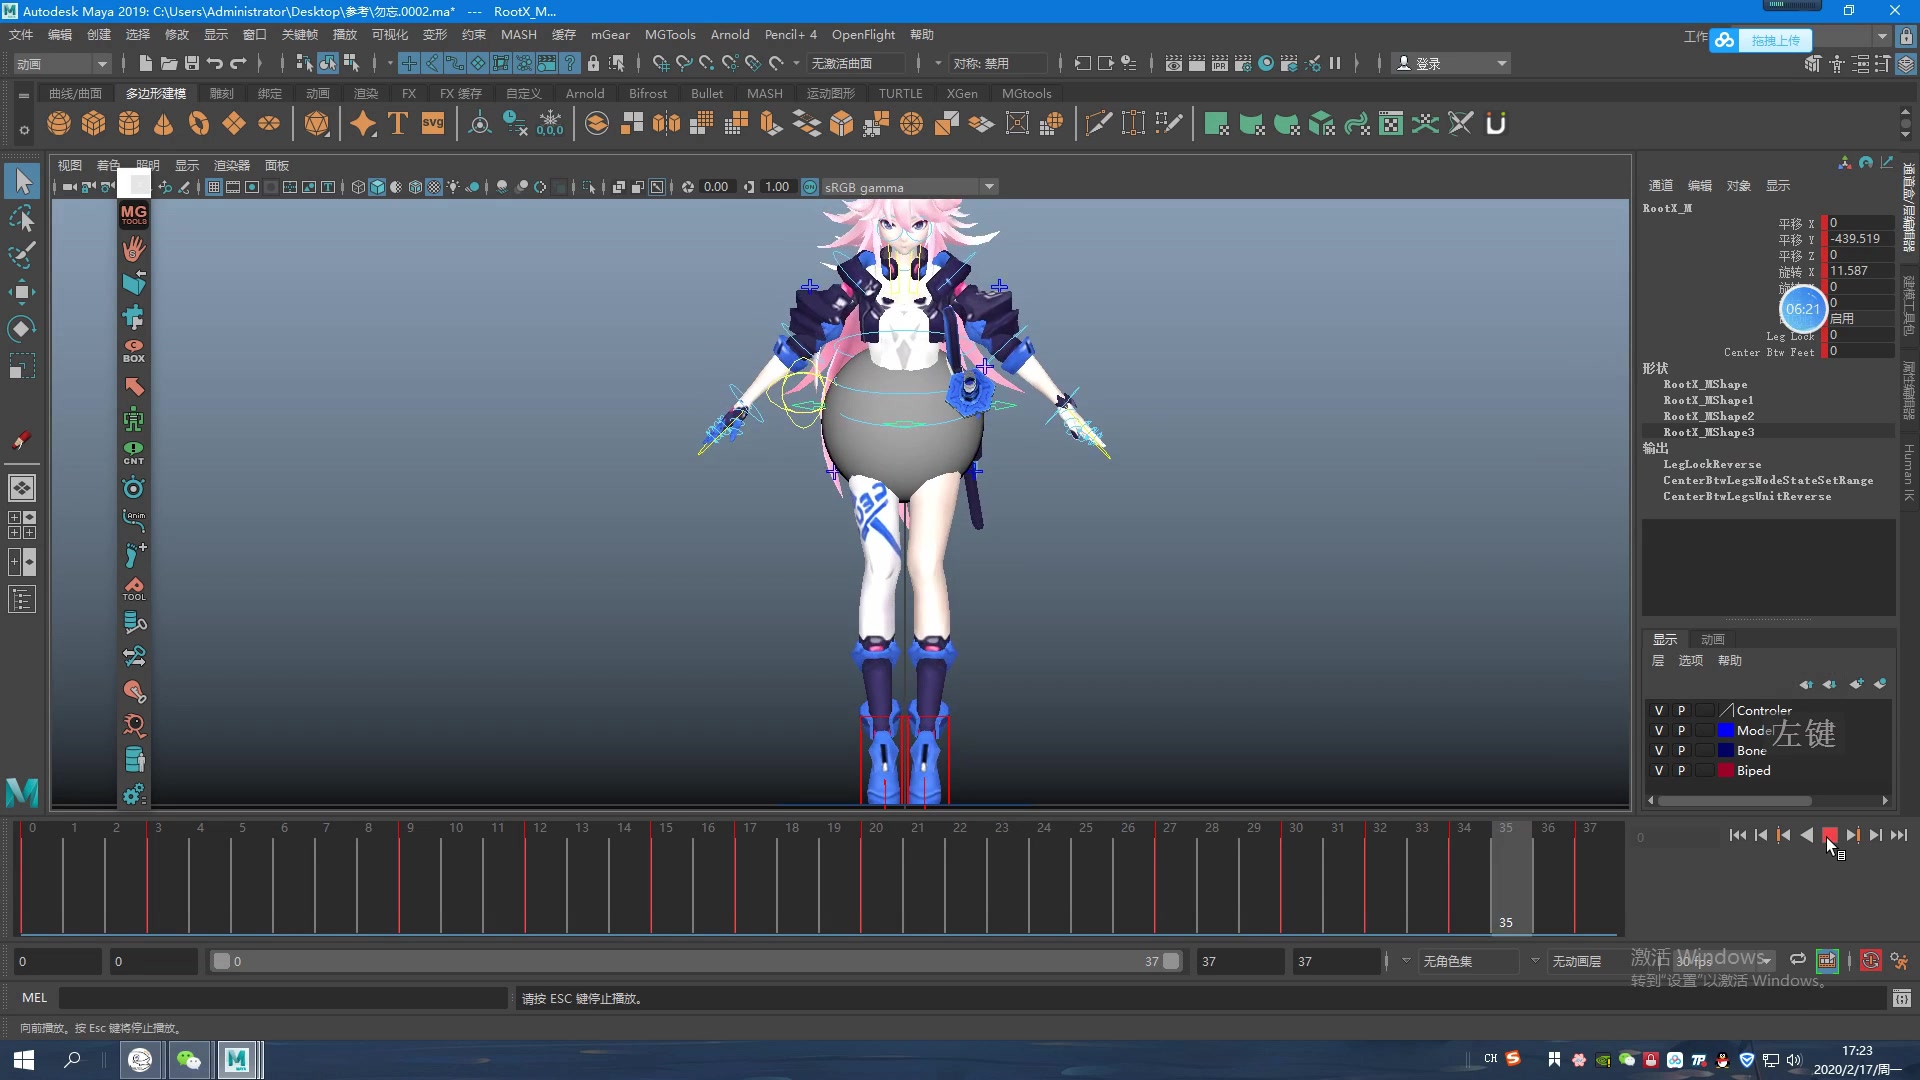Click the MGTools hand pose icon
This screenshot has height=1080, width=1920.
click(134, 248)
